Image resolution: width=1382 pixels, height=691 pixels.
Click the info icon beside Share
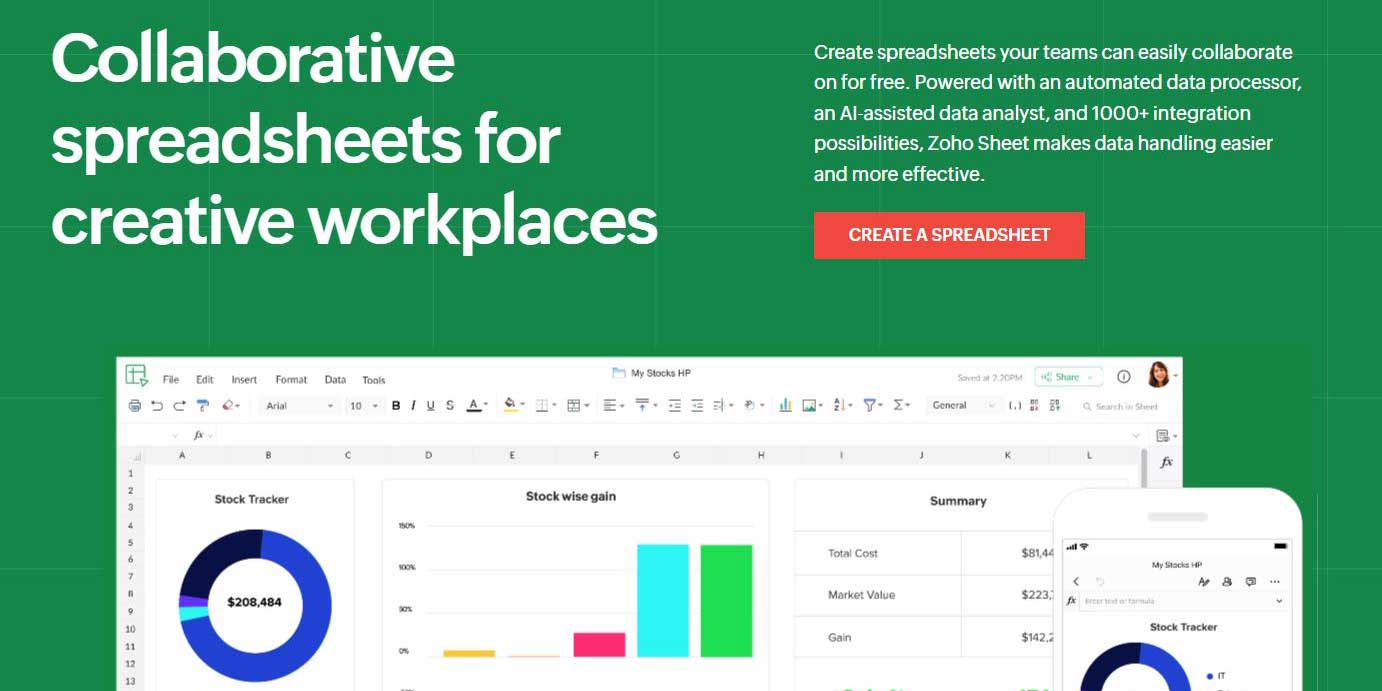click(1123, 377)
